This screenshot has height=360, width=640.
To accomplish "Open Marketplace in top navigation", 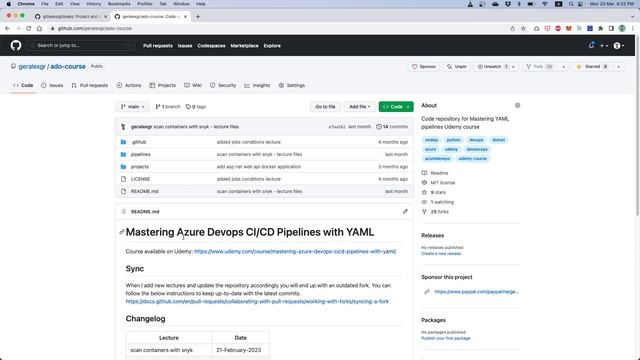I will 244,46.
